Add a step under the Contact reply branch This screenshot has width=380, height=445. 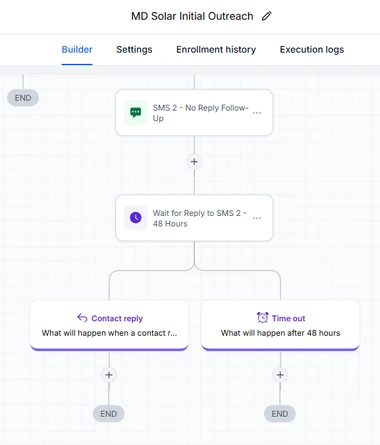point(109,375)
